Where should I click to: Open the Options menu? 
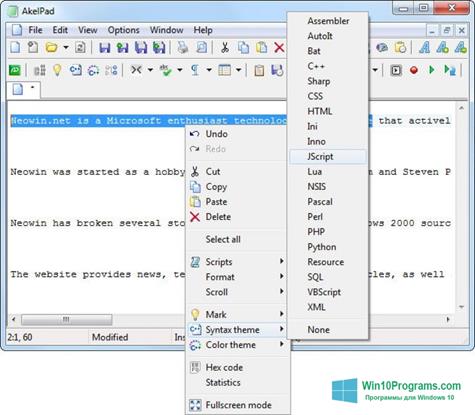[123, 30]
